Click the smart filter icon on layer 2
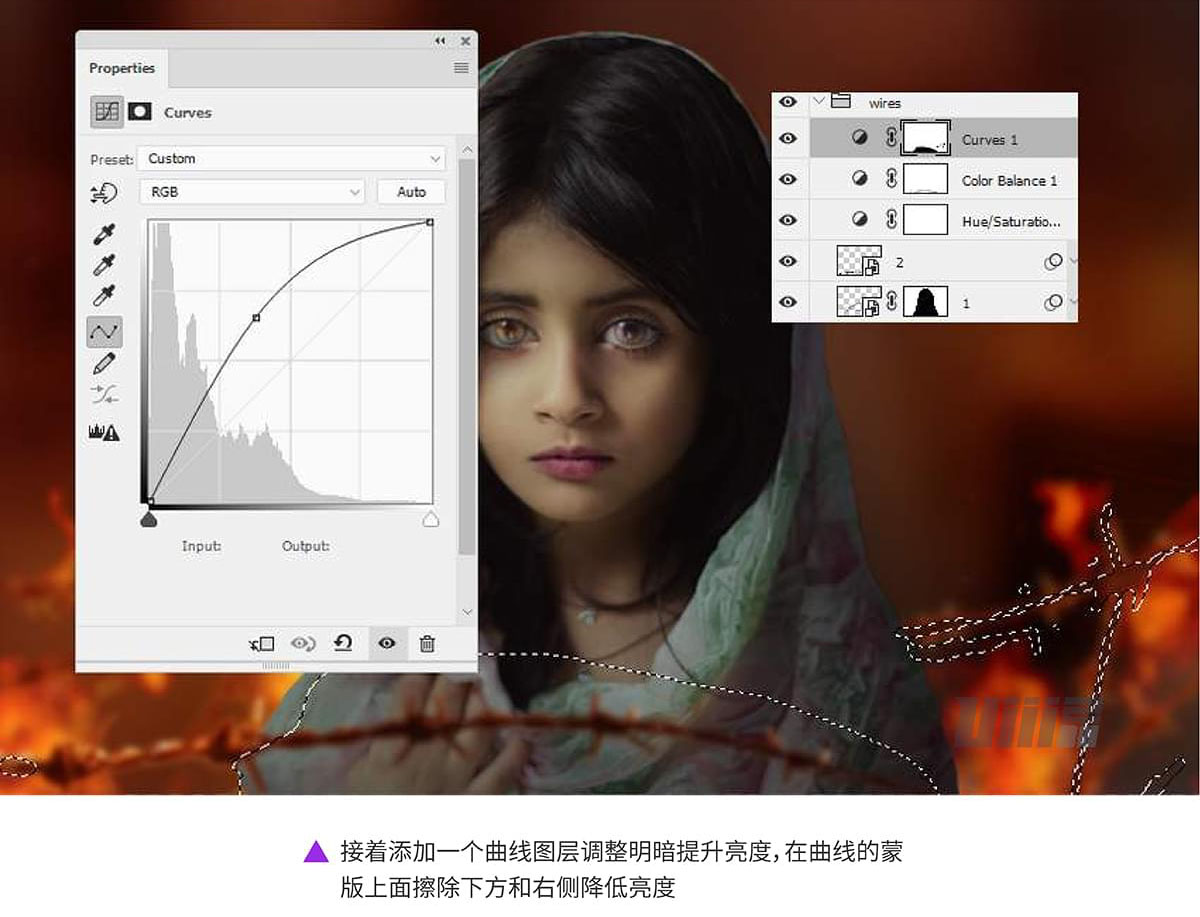Screen dimensions: 1200x917 [1053, 261]
